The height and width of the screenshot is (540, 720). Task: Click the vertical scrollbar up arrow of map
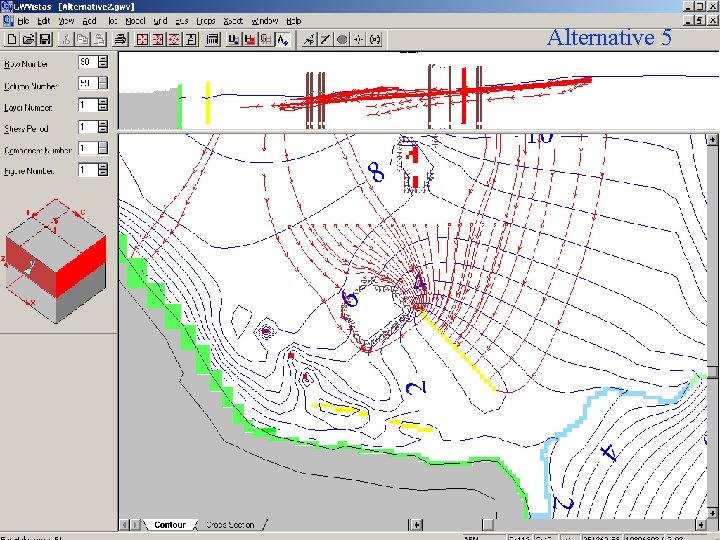coord(712,140)
